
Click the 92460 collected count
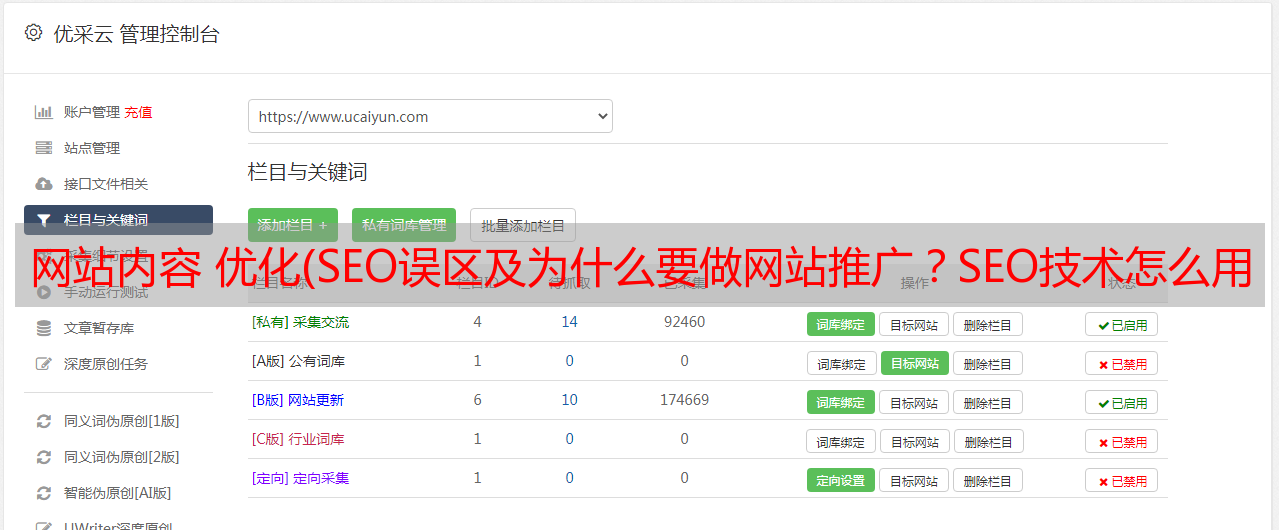(x=684, y=322)
